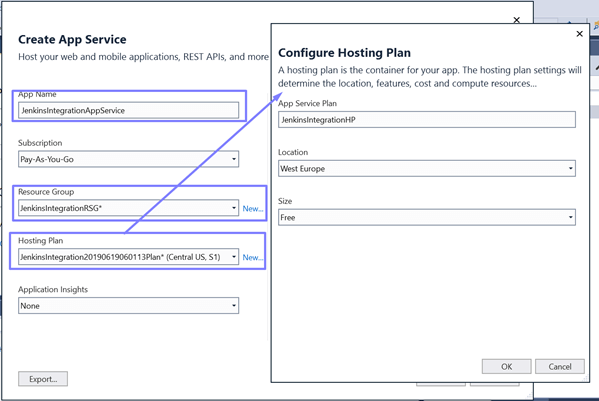Open the Subscription Pay-As-You-Go dropdown
This screenshot has width=599, height=401.
click(128, 159)
